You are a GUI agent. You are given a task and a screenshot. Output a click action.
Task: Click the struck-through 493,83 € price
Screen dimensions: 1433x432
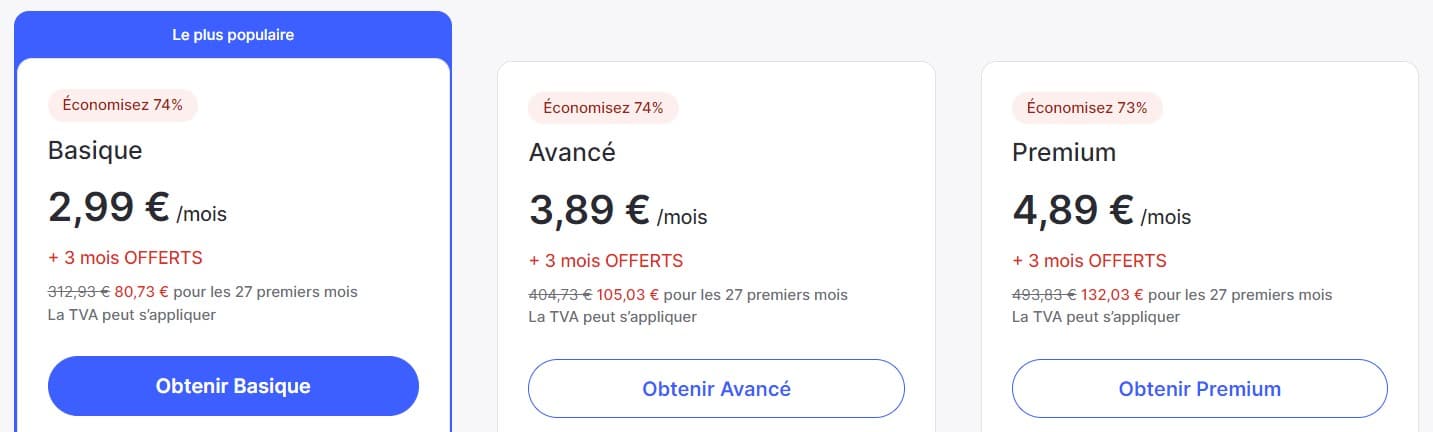tap(1044, 295)
